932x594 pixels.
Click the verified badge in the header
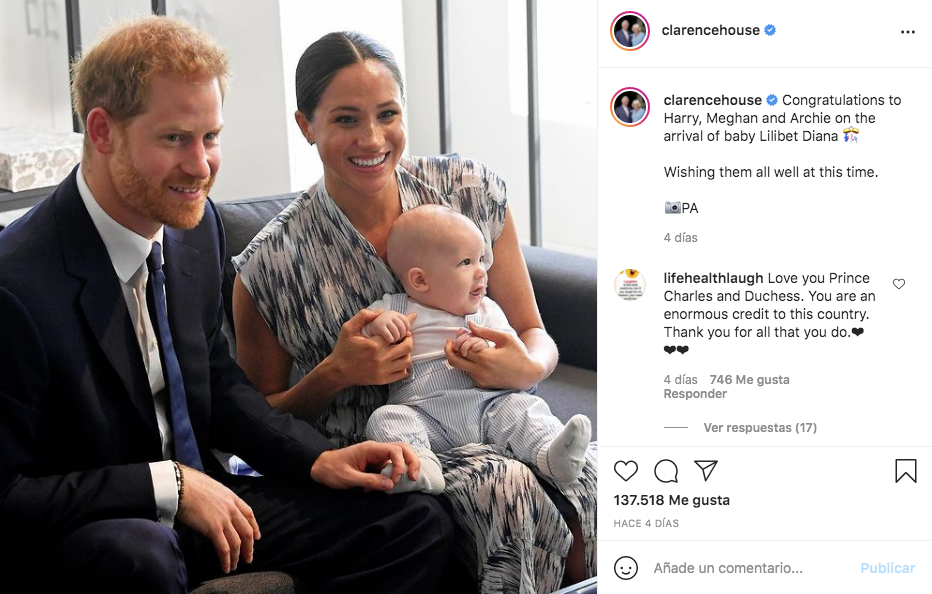tap(770, 30)
